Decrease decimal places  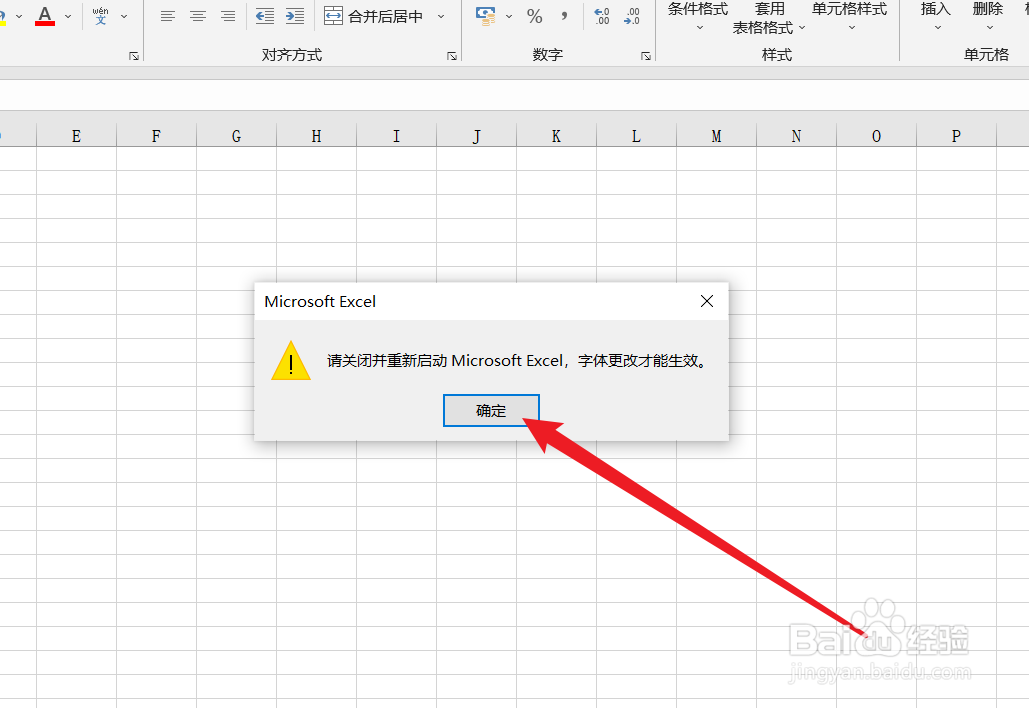point(632,16)
